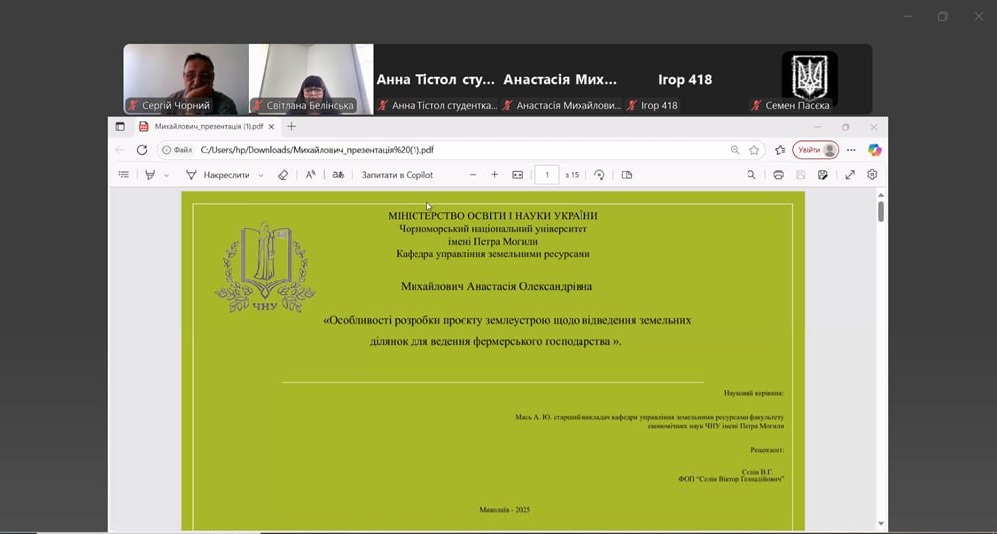
Task: Save the PDF file
Action: click(x=801, y=175)
